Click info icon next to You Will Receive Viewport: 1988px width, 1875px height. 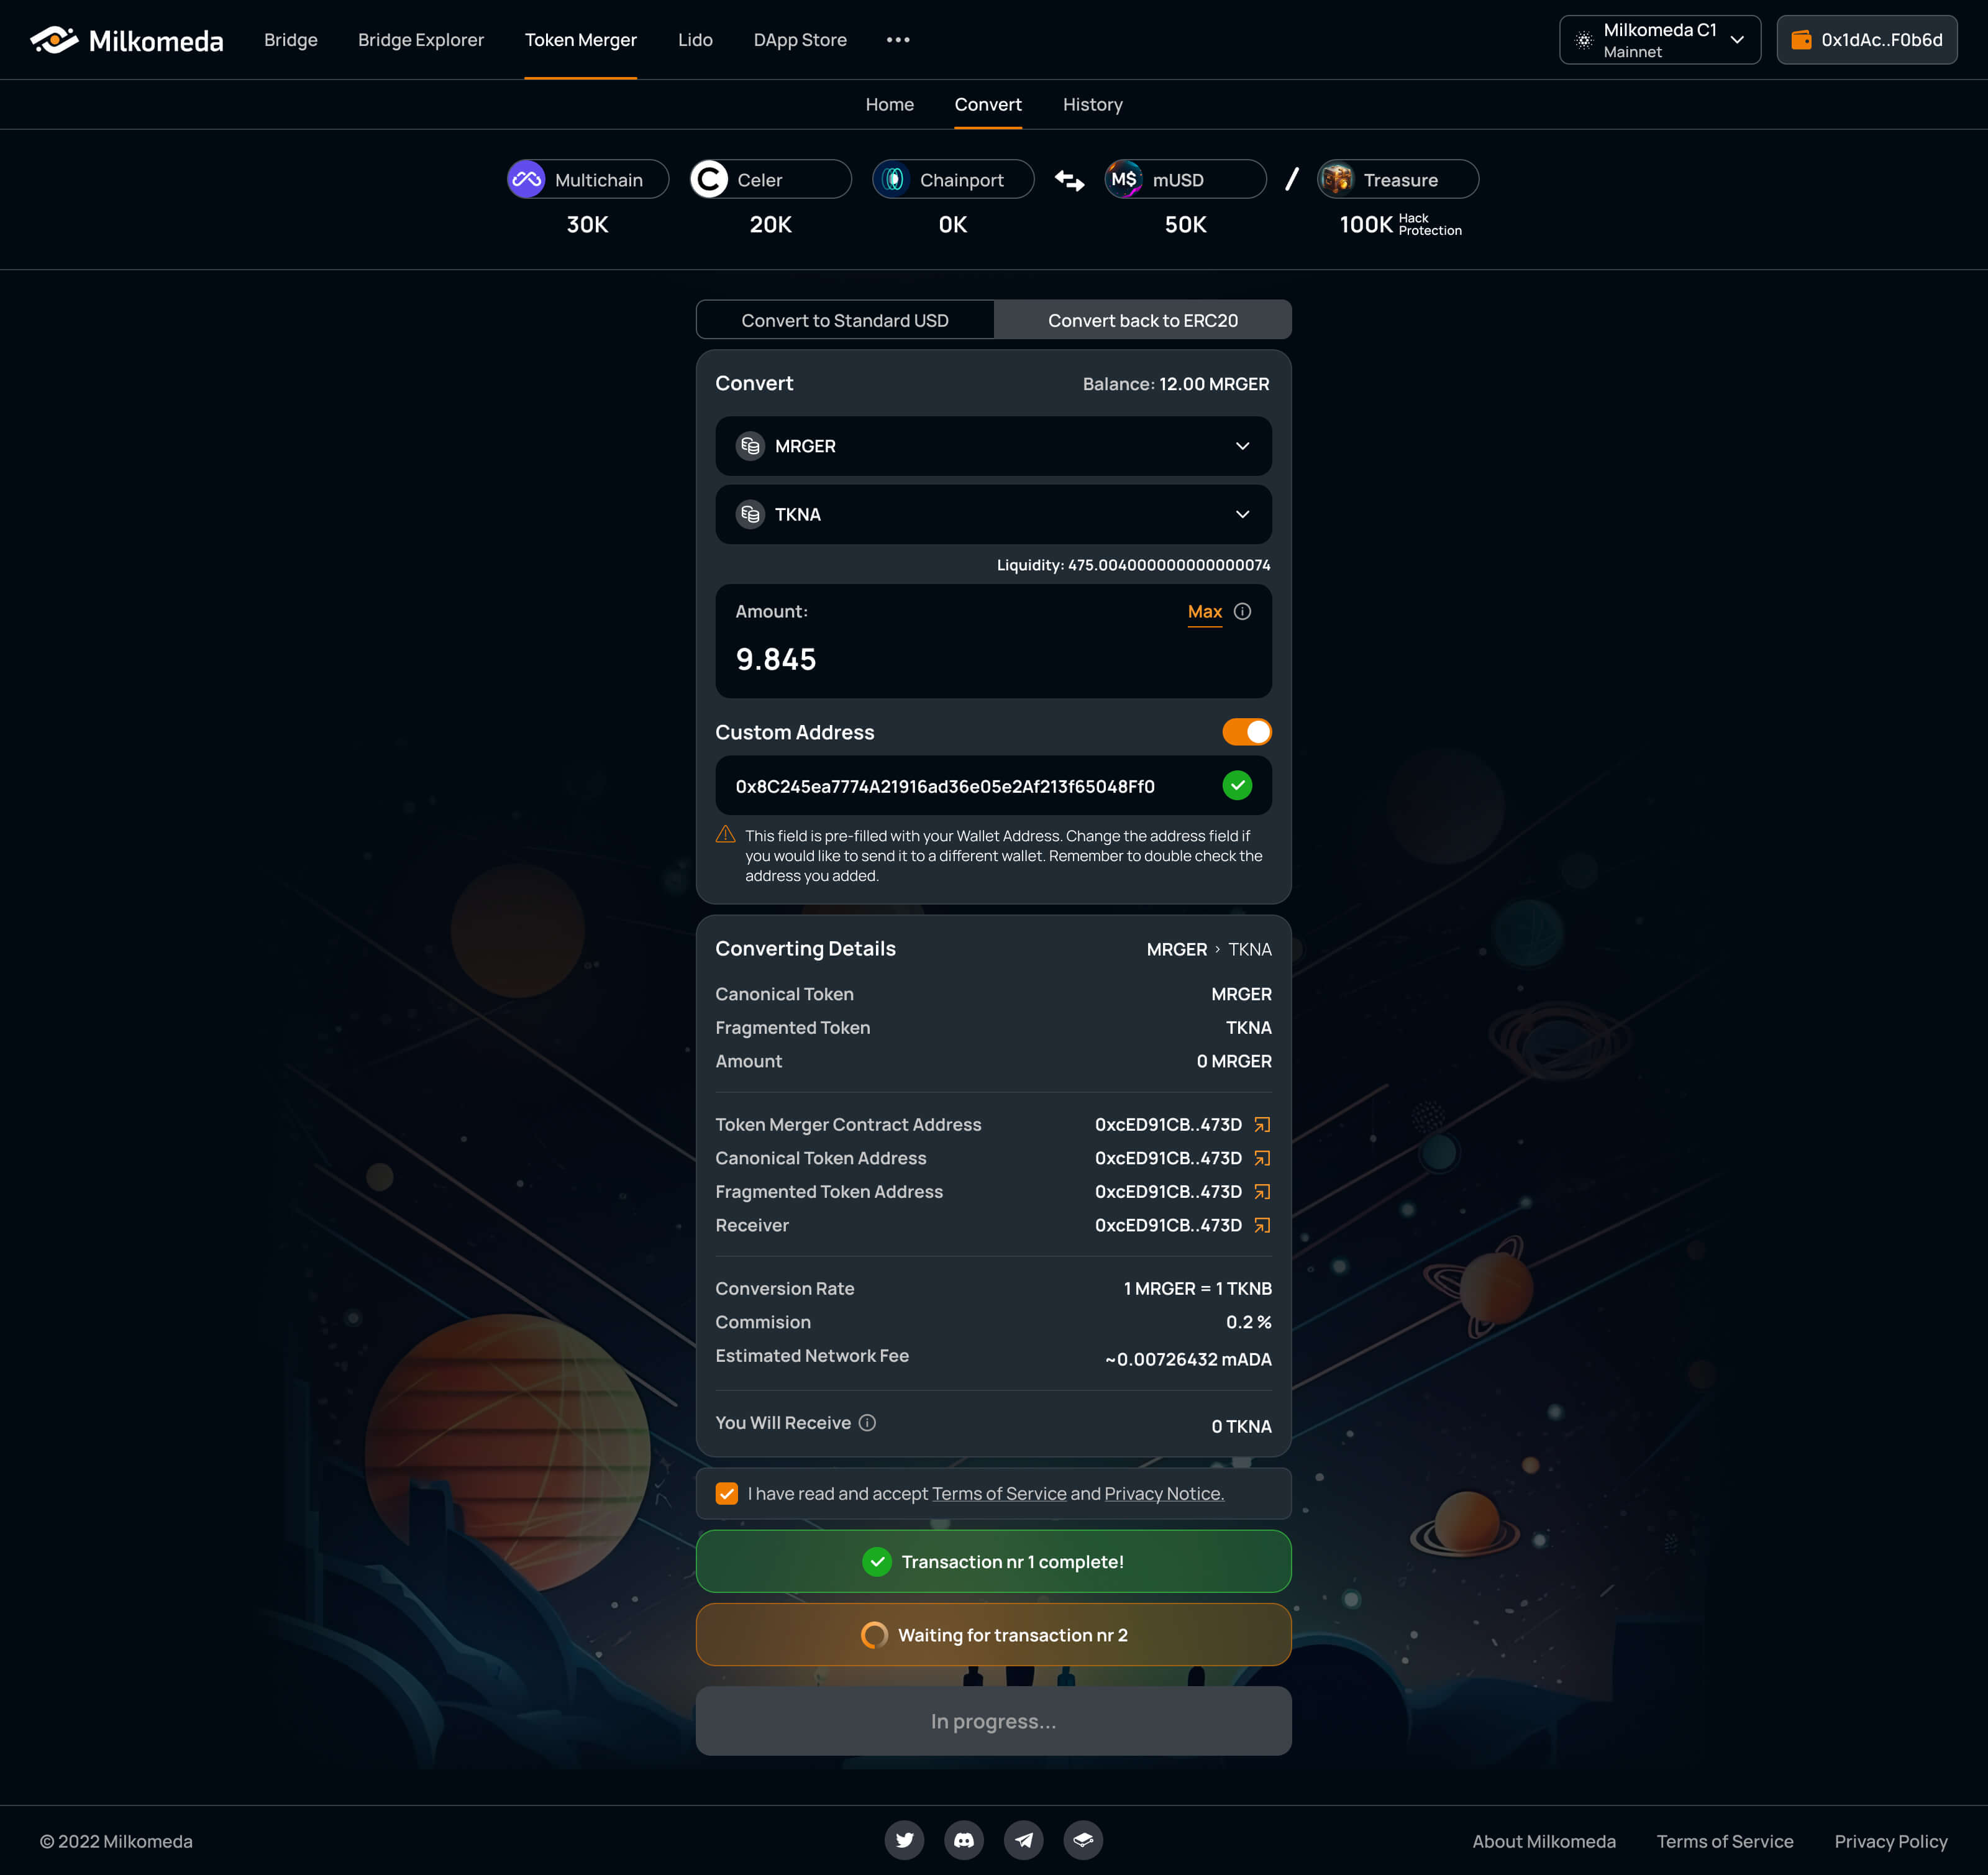click(x=867, y=1422)
